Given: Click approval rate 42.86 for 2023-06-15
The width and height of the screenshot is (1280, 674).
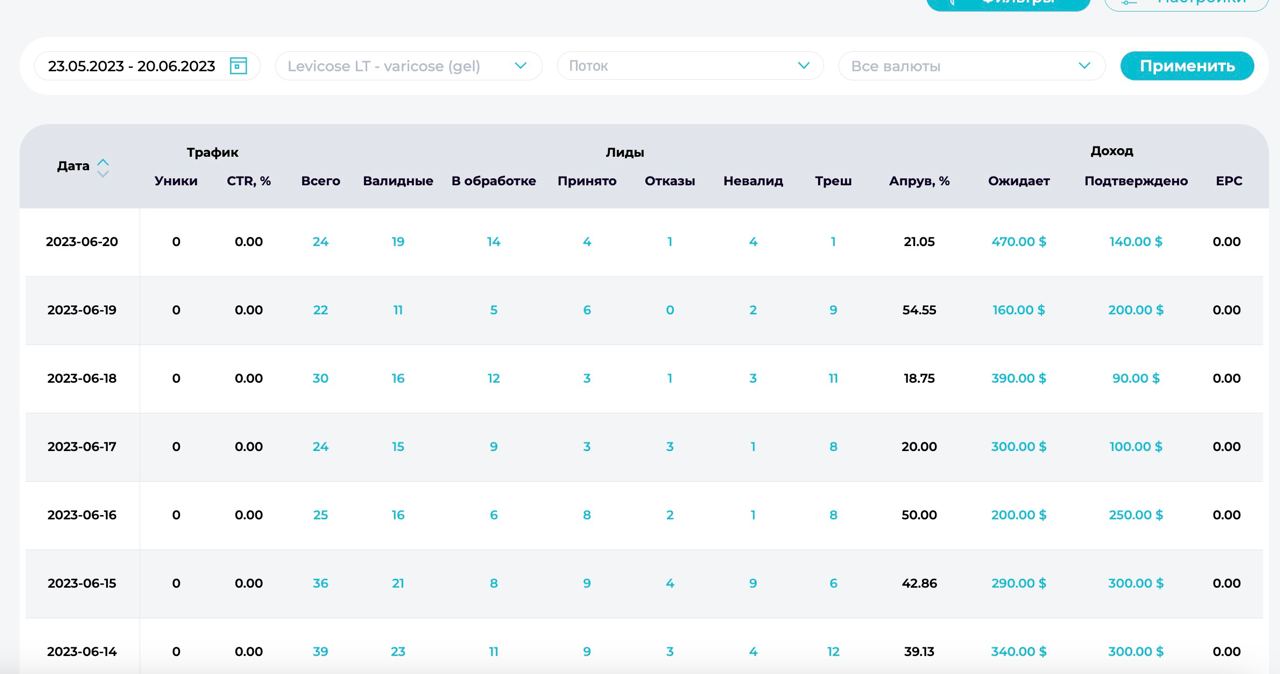Looking at the screenshot, I should coord(919,583).
